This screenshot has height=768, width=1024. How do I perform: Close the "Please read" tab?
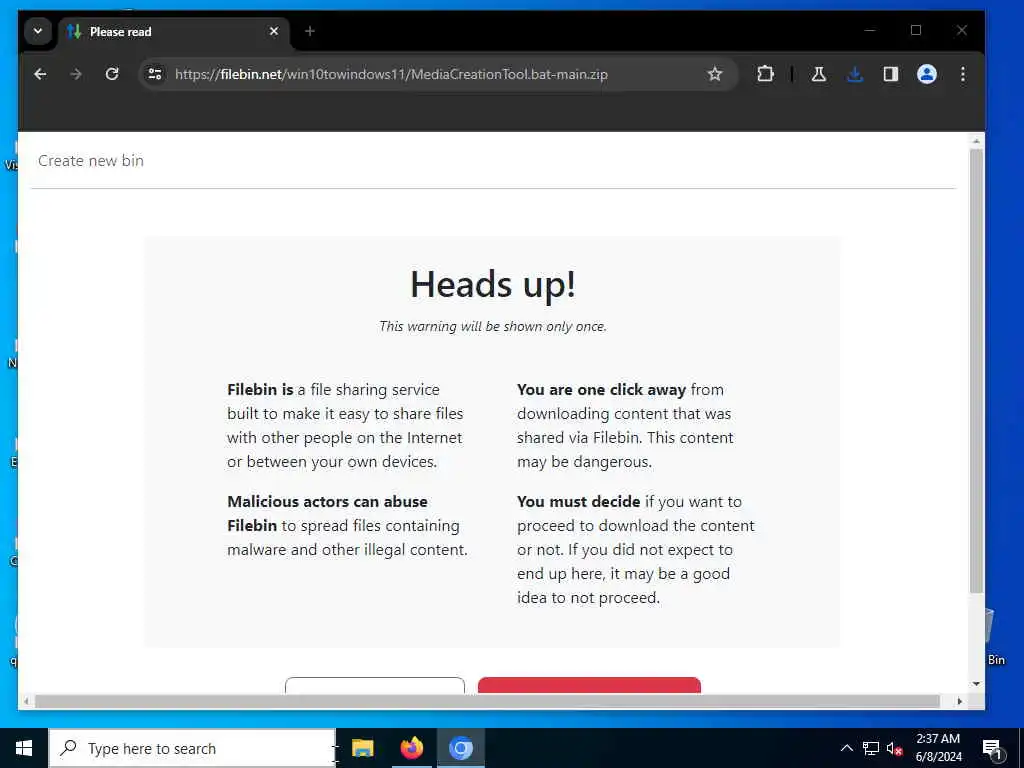pyautogui.click(x=274, y=31)
